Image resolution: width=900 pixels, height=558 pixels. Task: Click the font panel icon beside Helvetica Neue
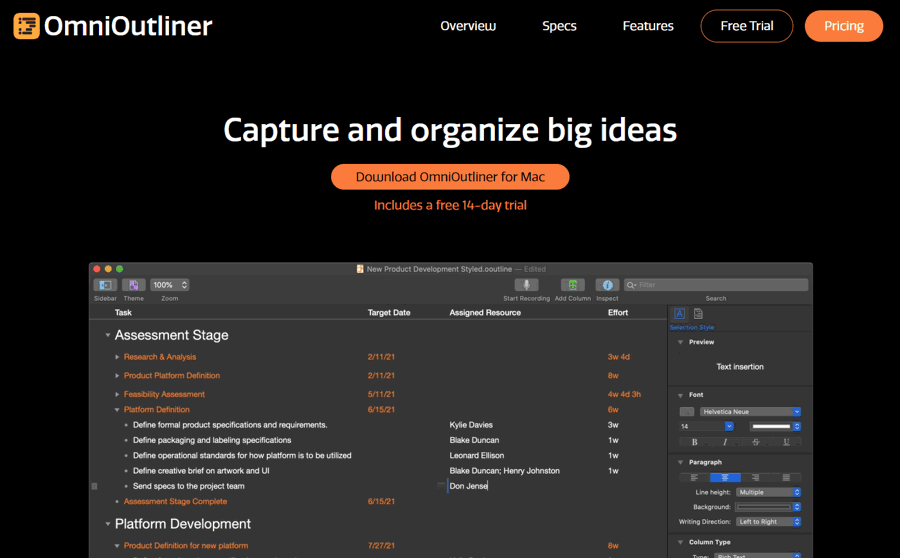(686, 412)
